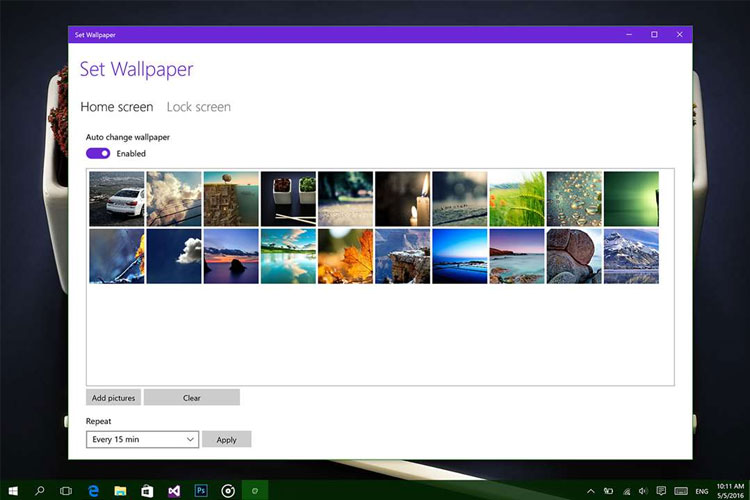Viewport: 750px width, 500px height.
Task: Select the Home screen tab
Action: 117,107
